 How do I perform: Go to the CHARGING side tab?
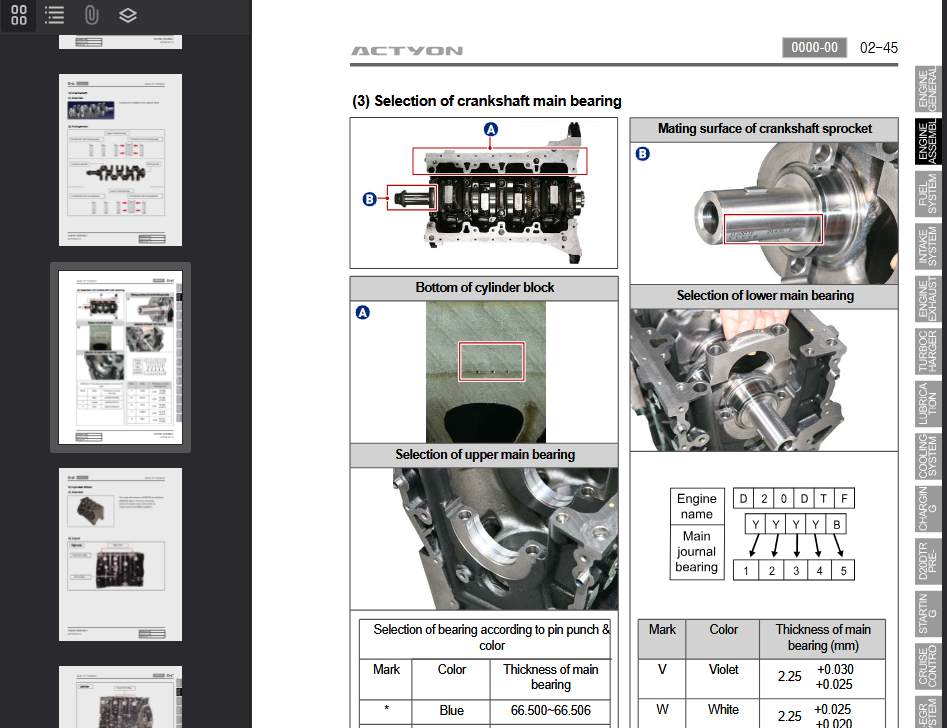(x=928, y=509)
